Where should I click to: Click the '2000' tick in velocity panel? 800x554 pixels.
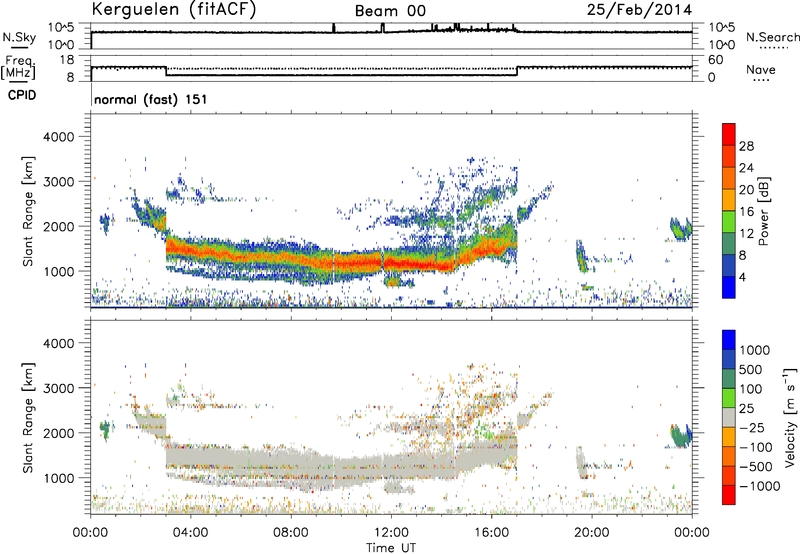coord(58,433)
